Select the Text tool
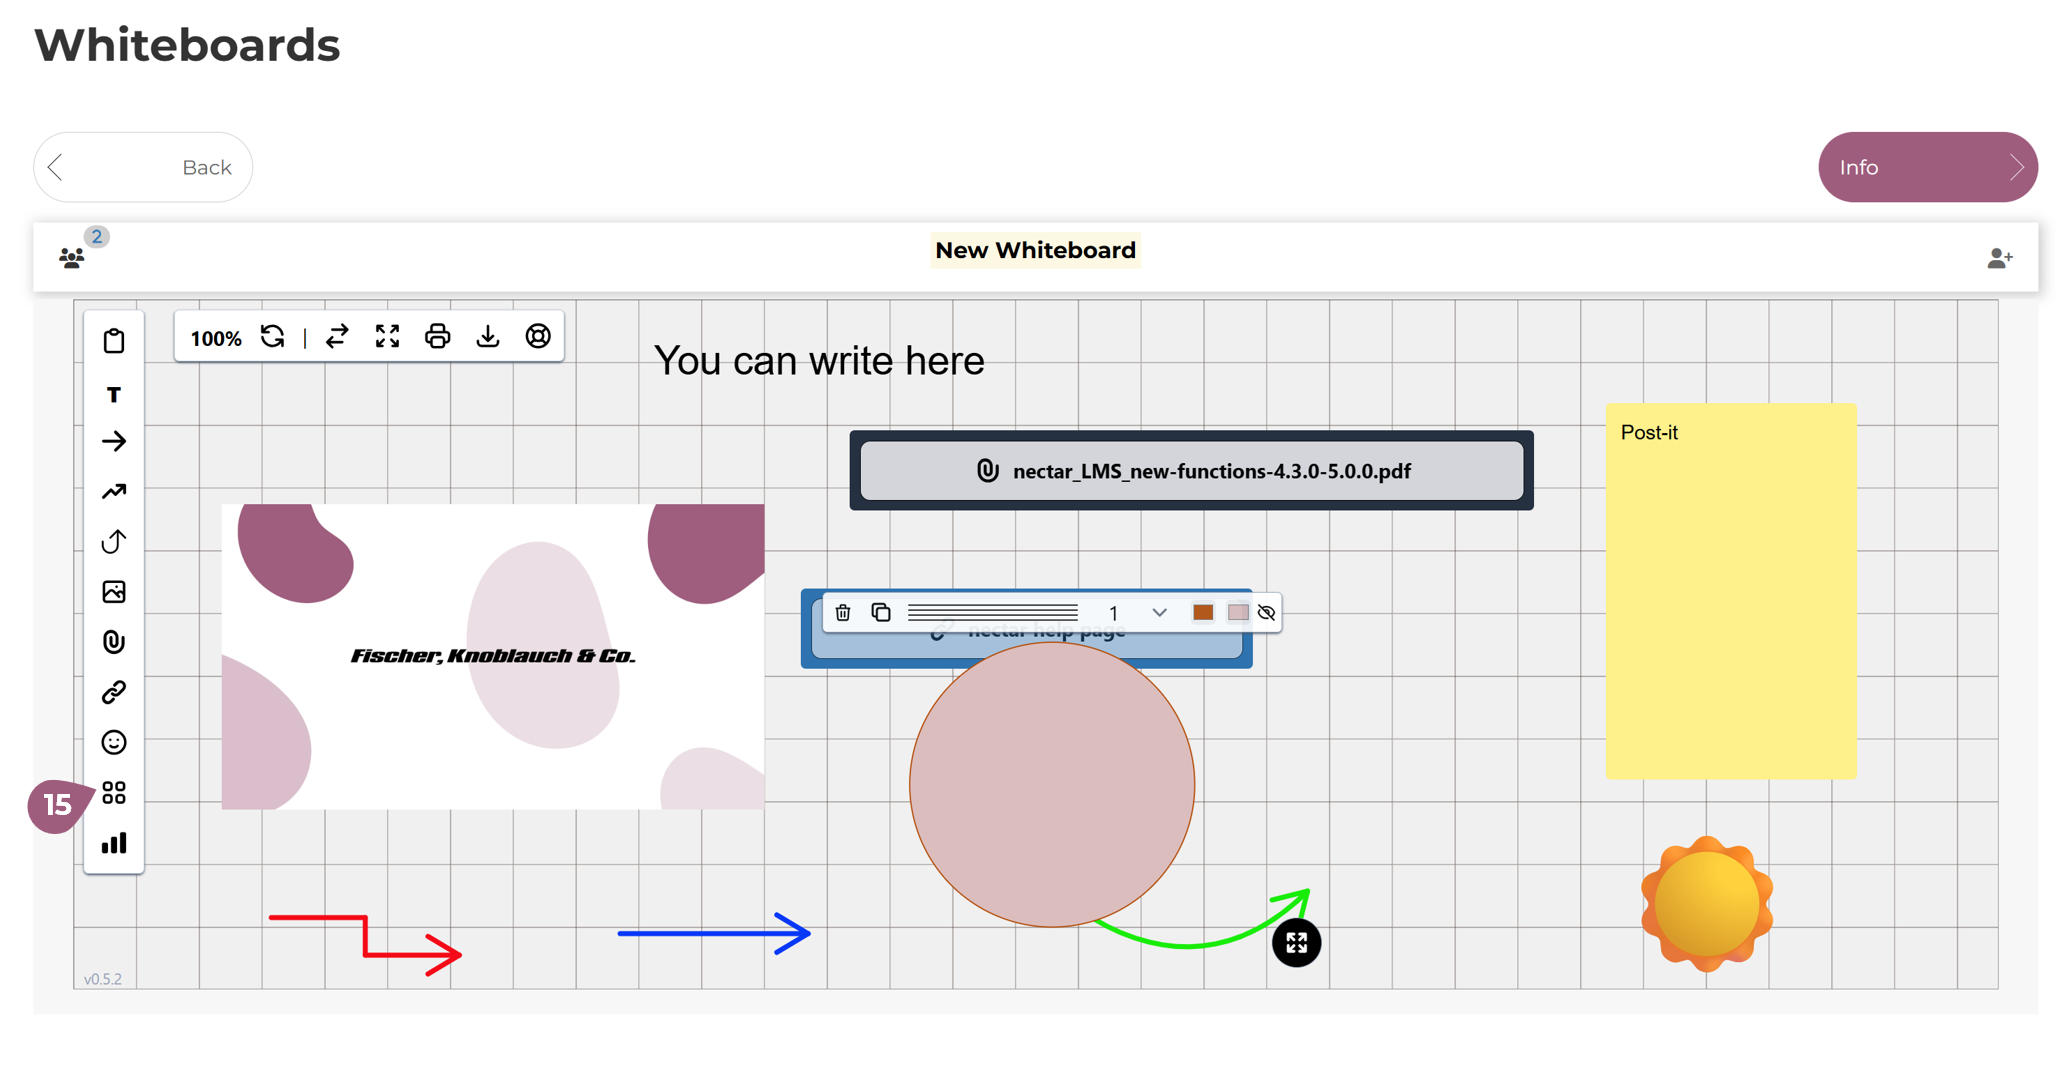The width and height of the screenshot is (2070, 1070). (114, 395)
